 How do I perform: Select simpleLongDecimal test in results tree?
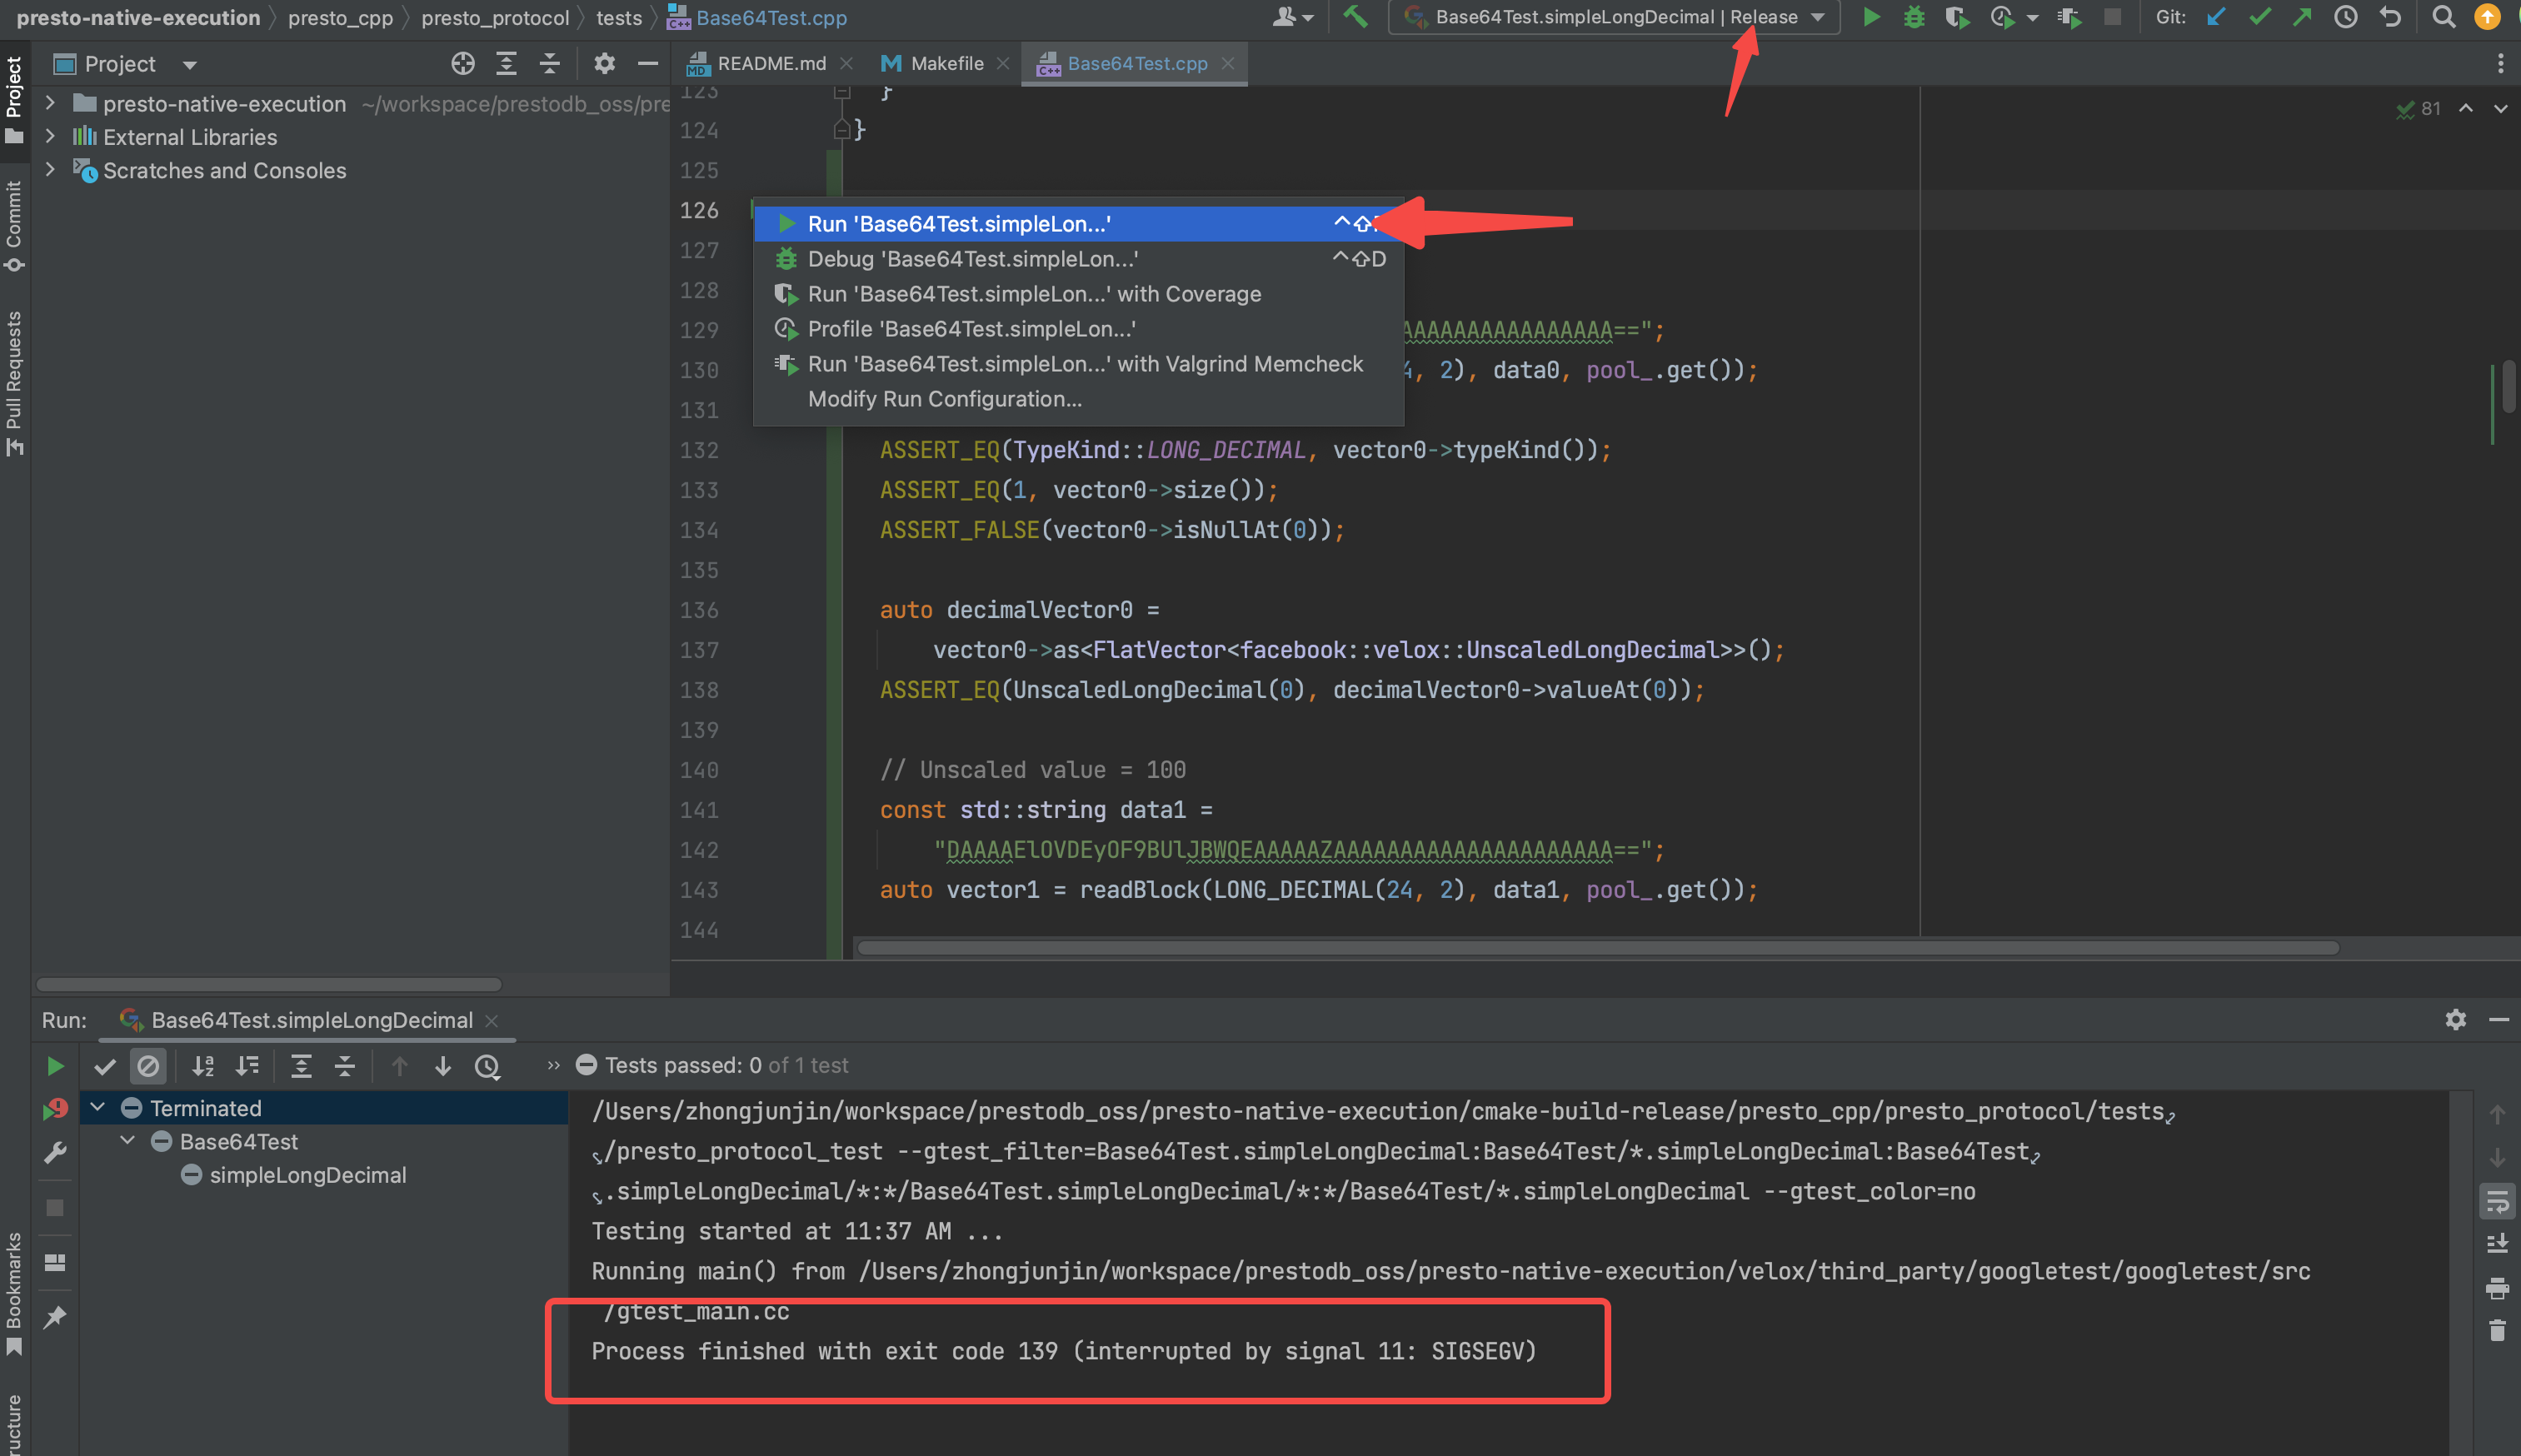coord(307,1175)
